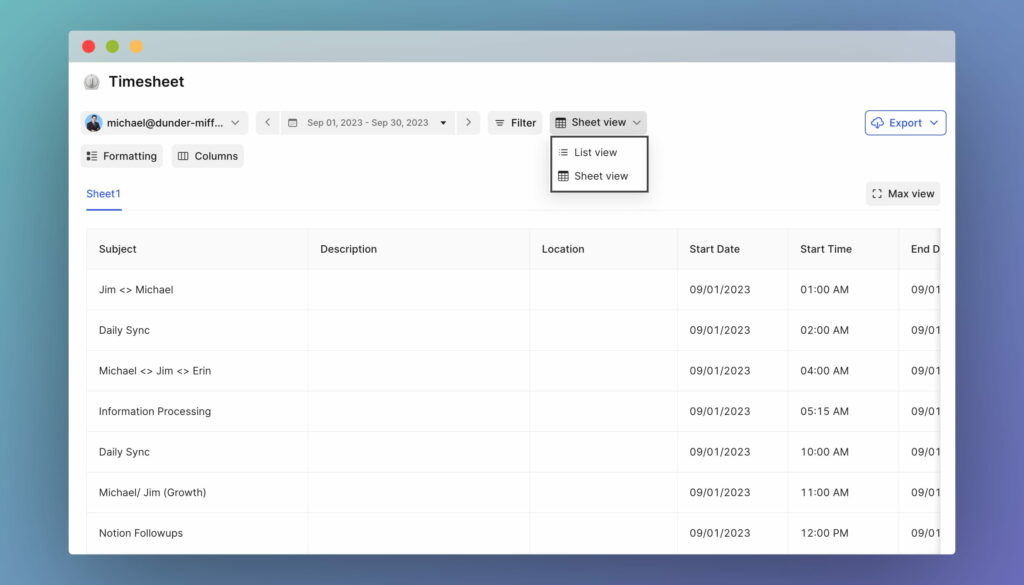Click the Formatting list icon

pyautogui.click(x=91, y=156)
